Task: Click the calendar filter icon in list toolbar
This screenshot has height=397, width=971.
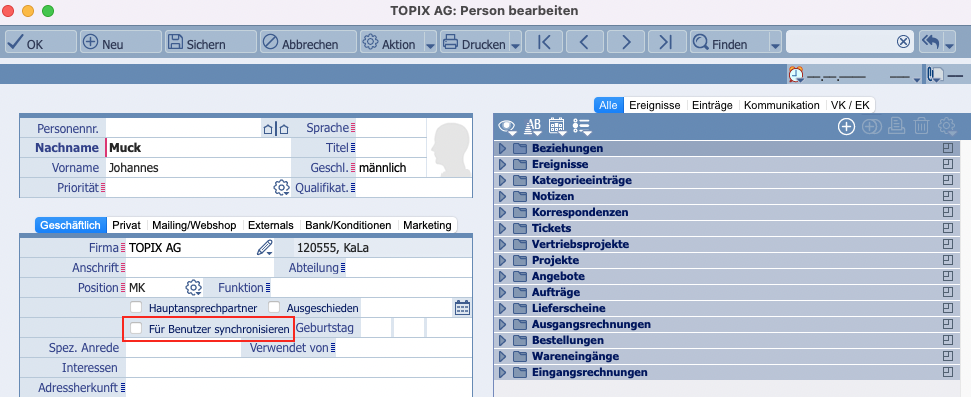Action: tap(557, 126)
